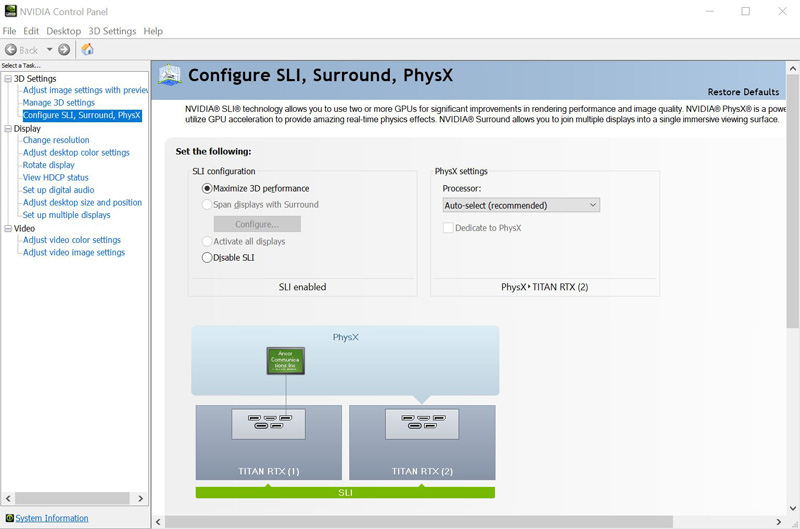Viewport: 800px width, 529px height.
Task: Click the SLI enabled status text
Action: pyautogui.click(x=303, y=287)
